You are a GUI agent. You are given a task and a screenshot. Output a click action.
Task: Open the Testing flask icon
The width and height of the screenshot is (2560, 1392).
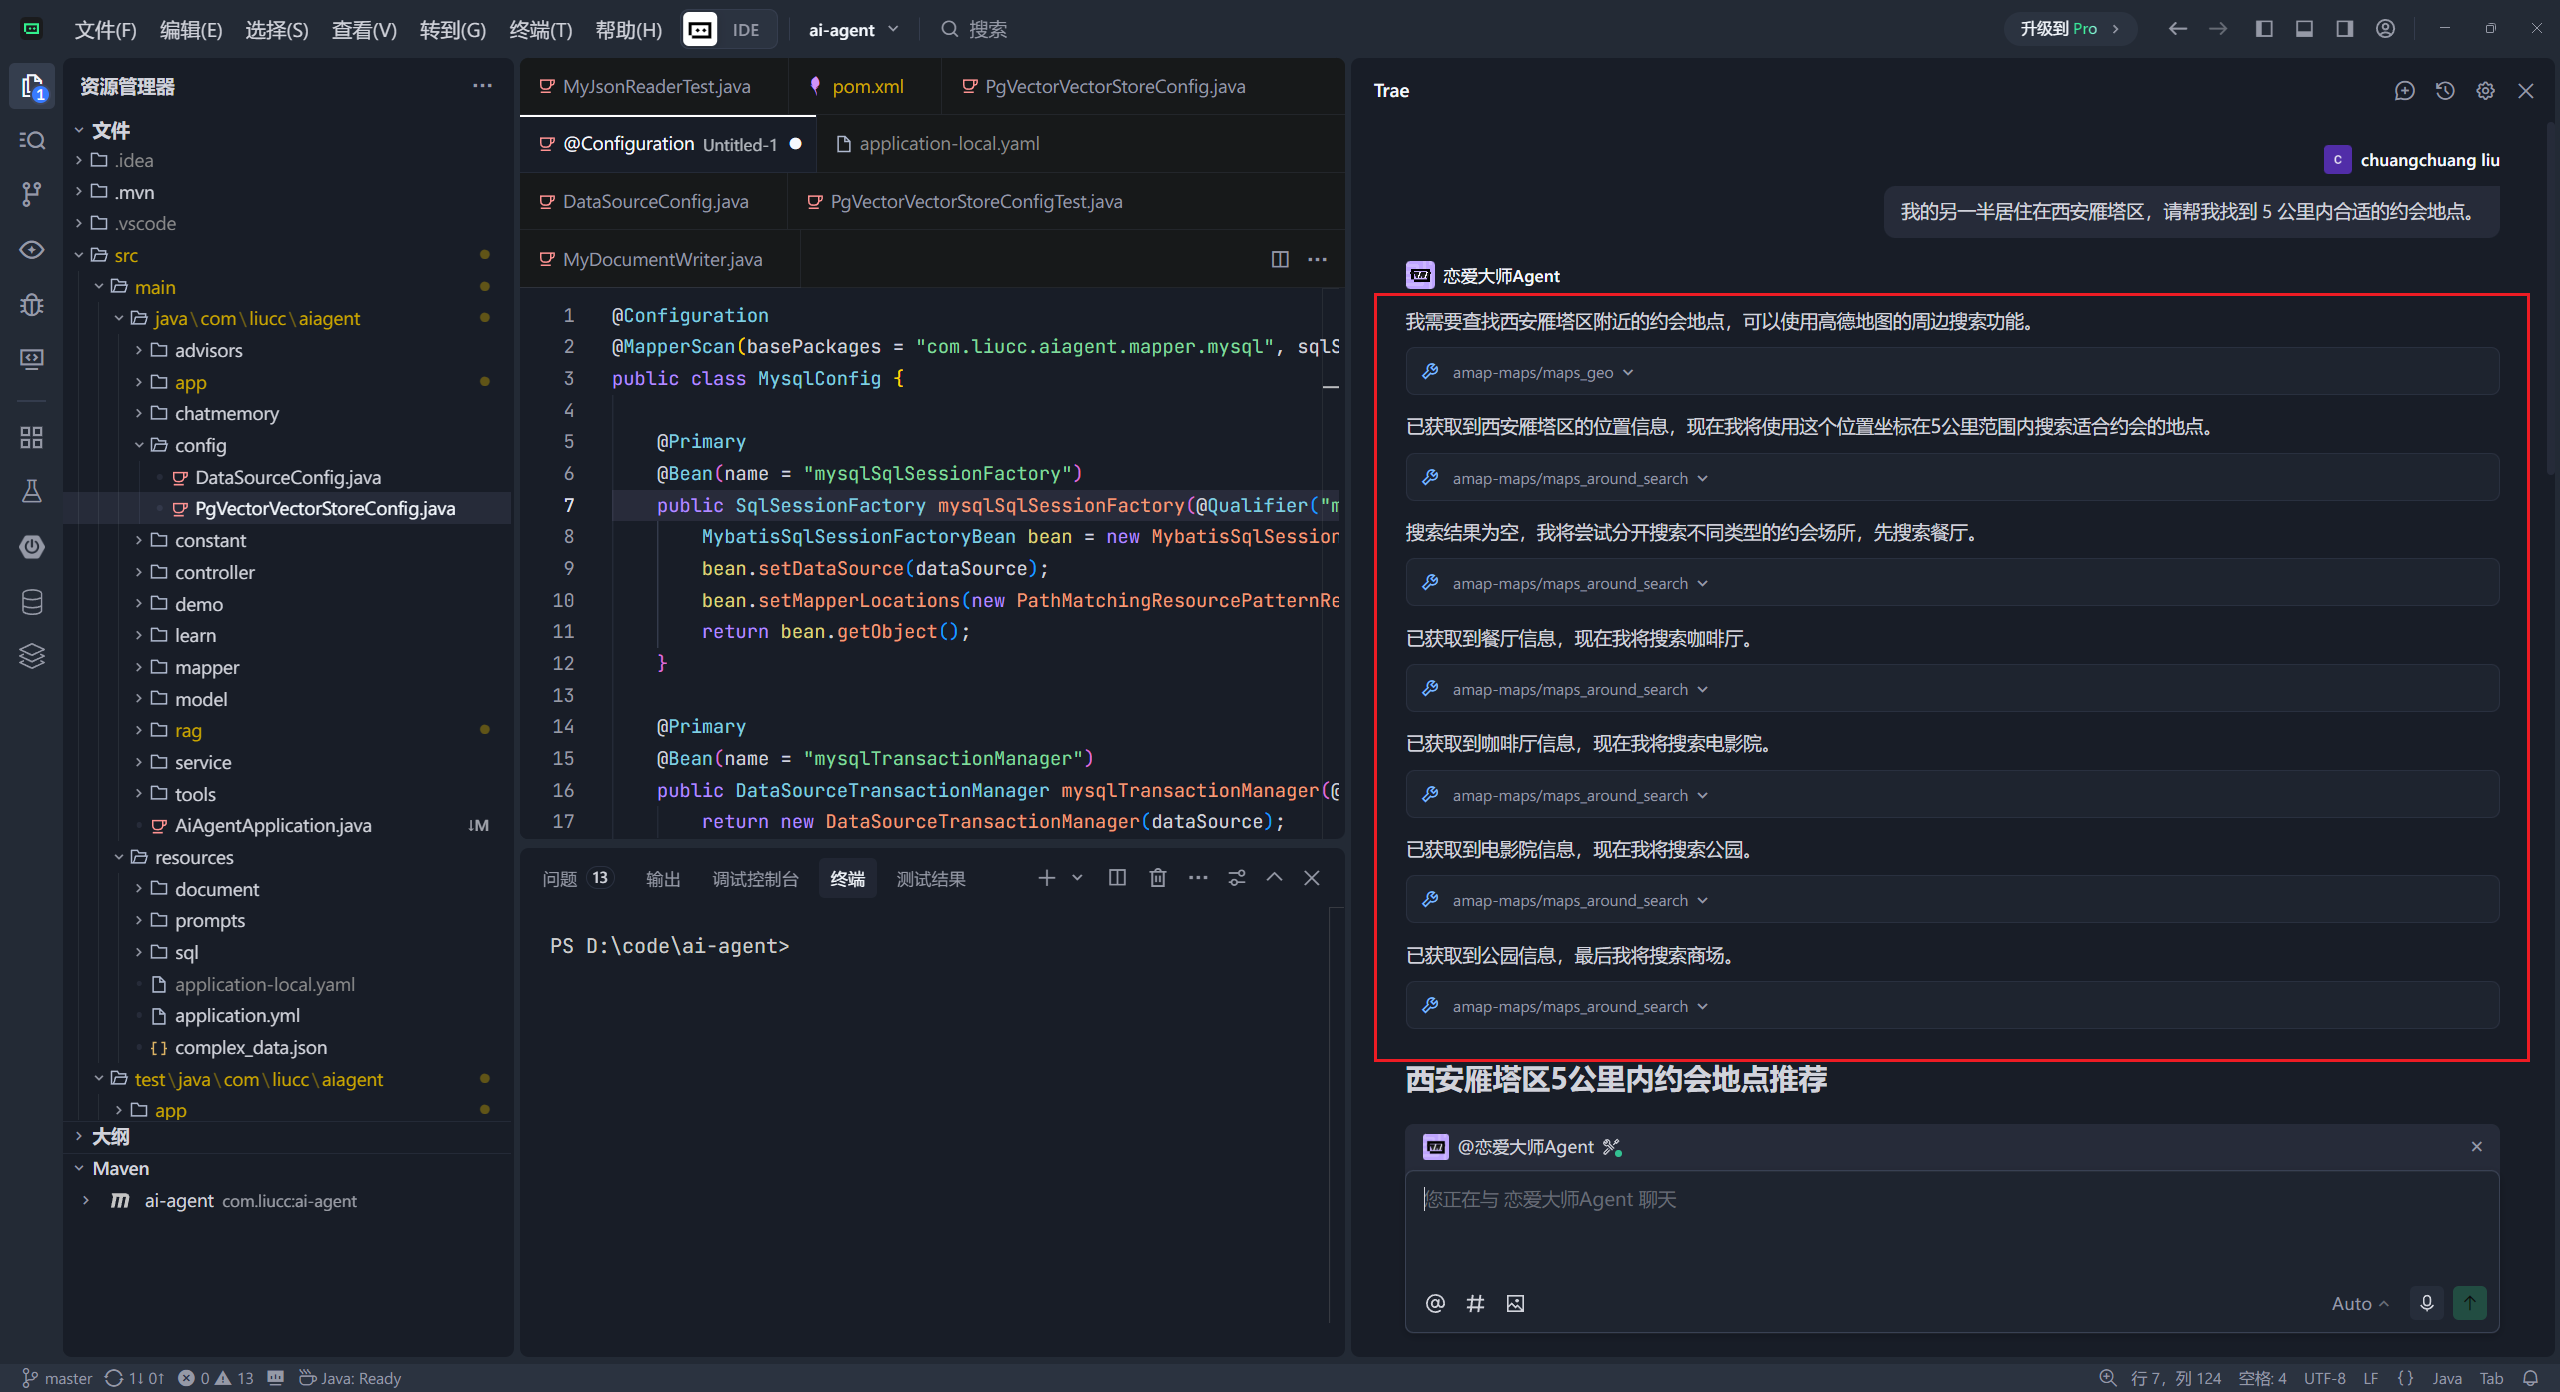pos(32,491)
